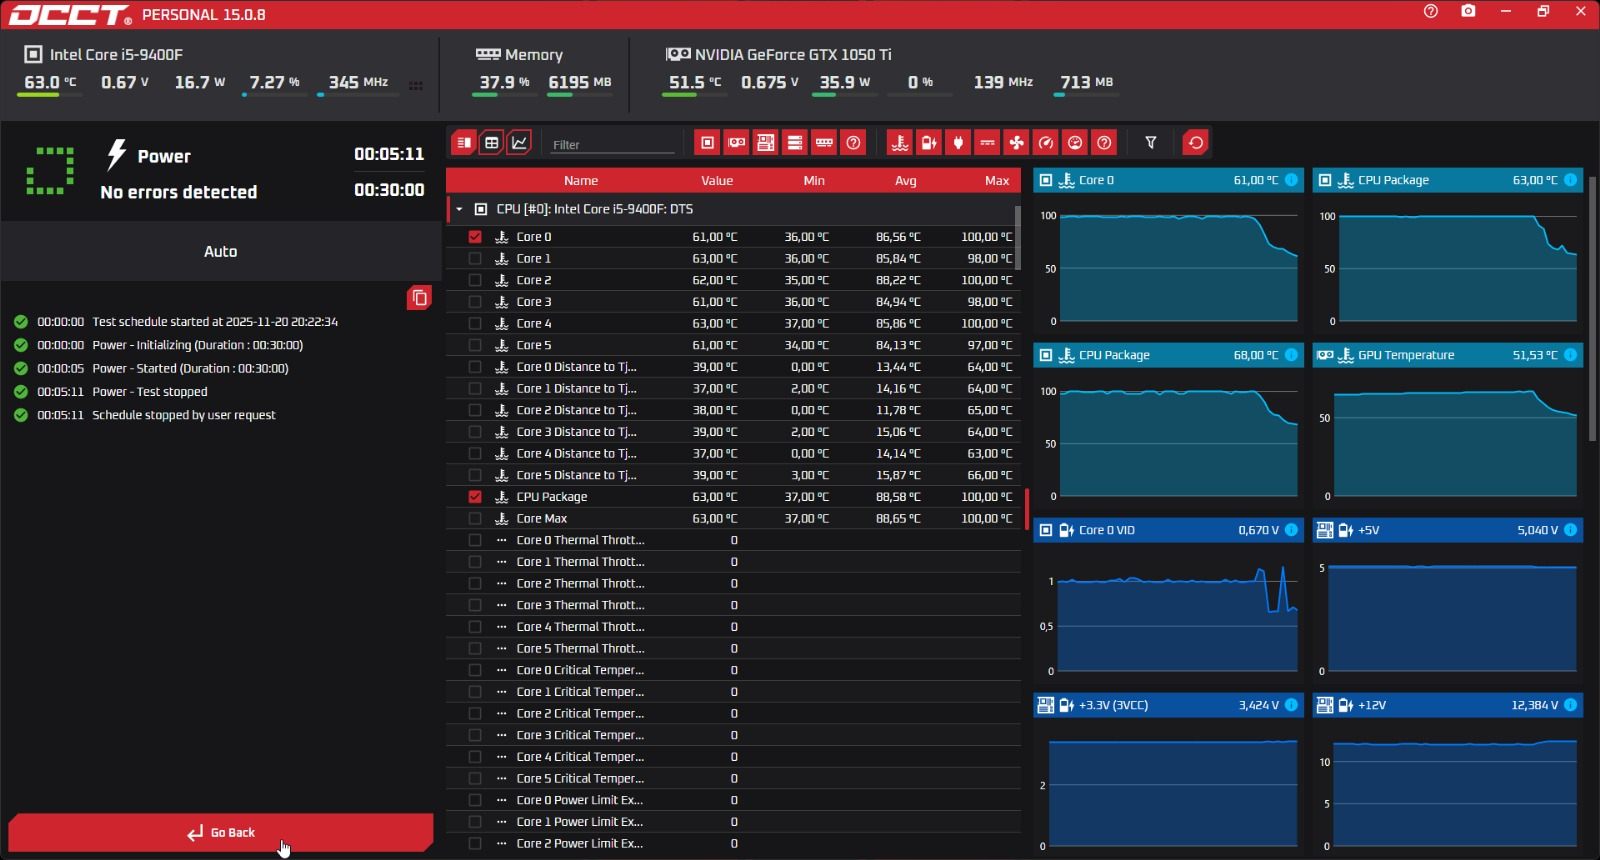Click the funnel filter options icon

click(x=1151, y=143)
